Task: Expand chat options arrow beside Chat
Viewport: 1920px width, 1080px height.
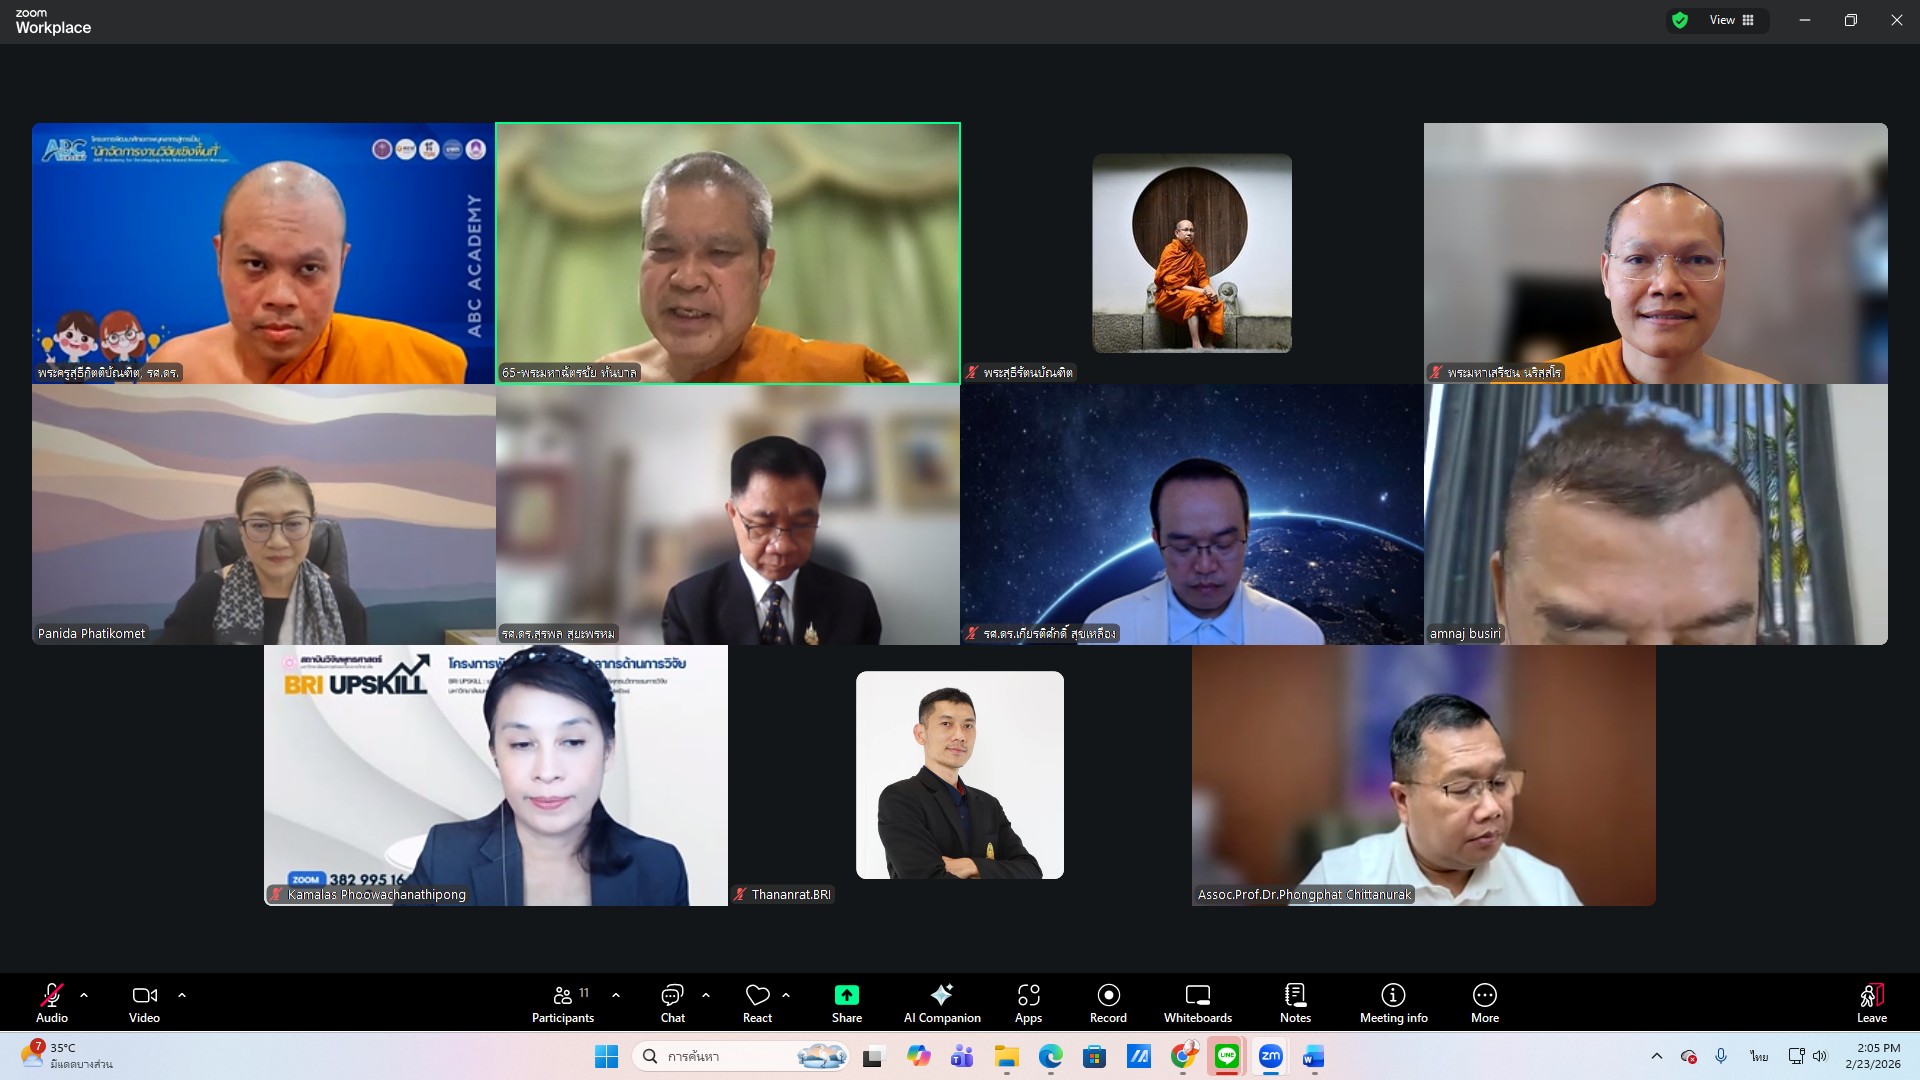Action: (706, 995)
